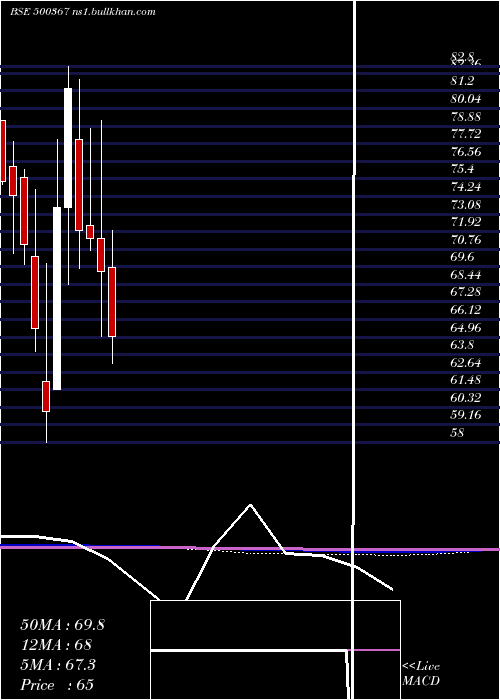500x700 pixels.
Task: Select the tallest white bullish candlestick
Action: 57,298
